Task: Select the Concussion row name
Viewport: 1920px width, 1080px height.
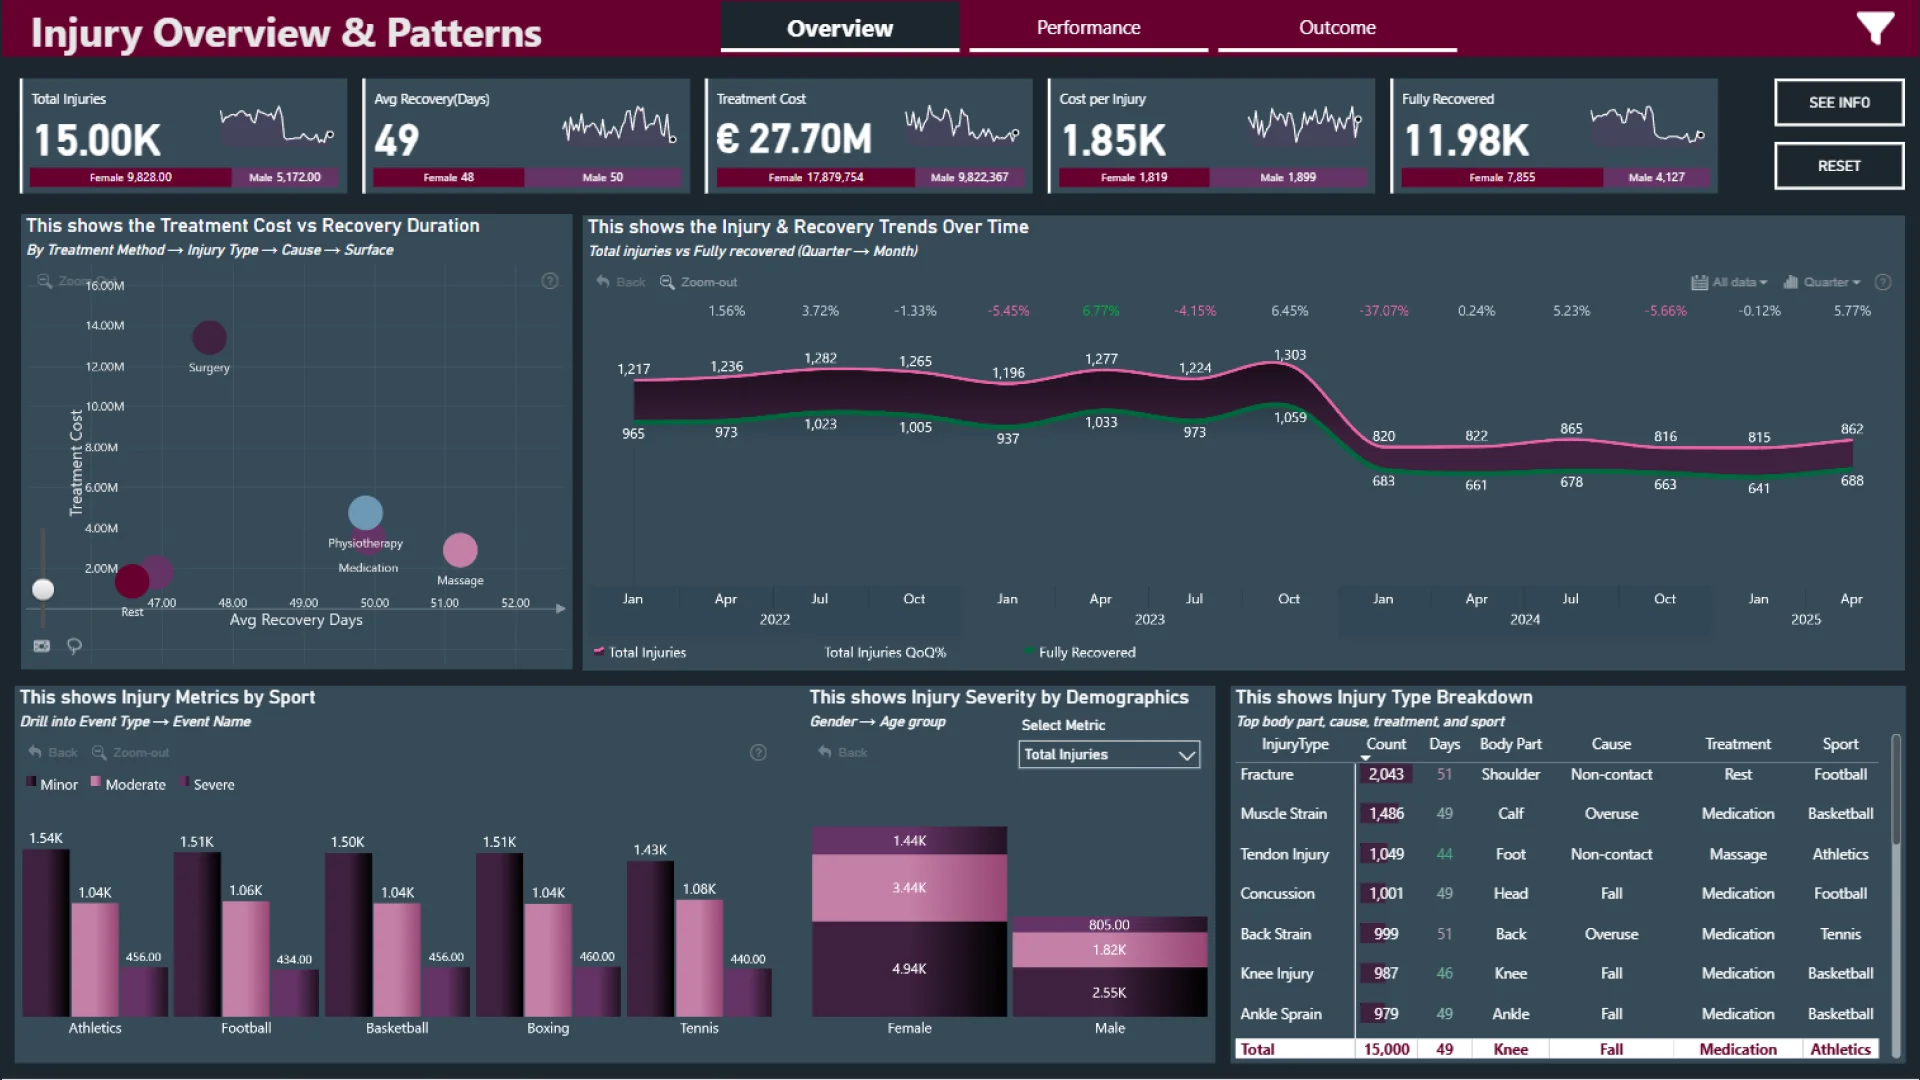Action: pos(1277,894)
